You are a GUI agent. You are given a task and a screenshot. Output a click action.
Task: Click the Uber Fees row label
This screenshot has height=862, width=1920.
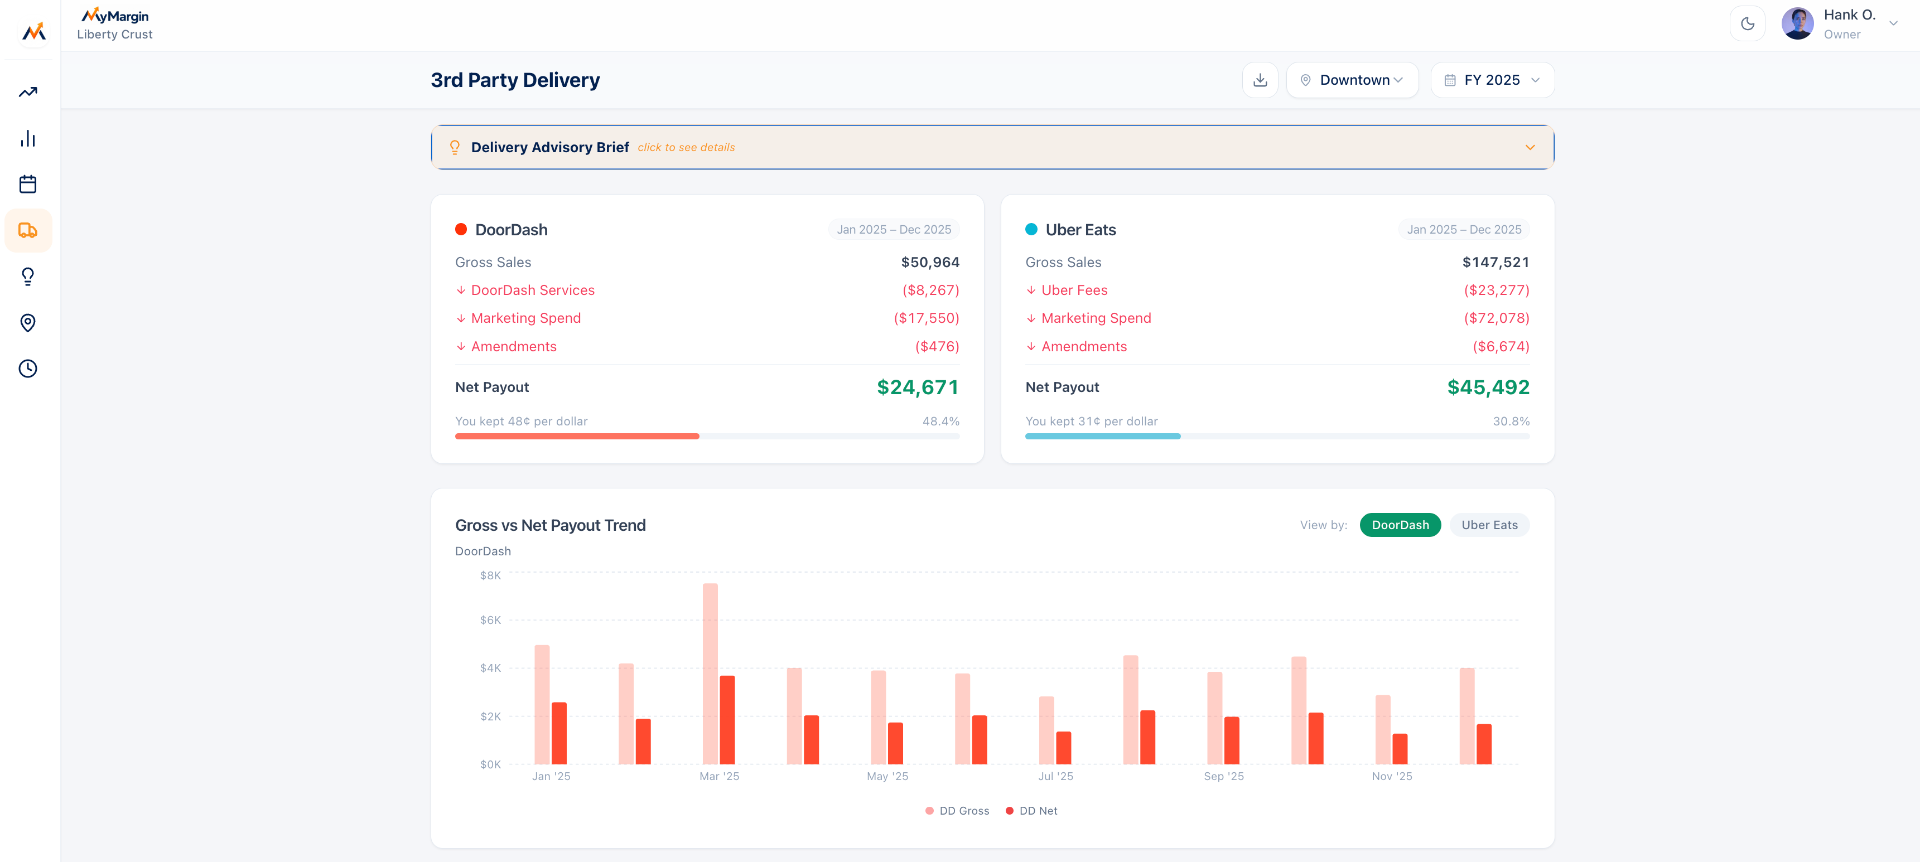[x=1074, y=290]
